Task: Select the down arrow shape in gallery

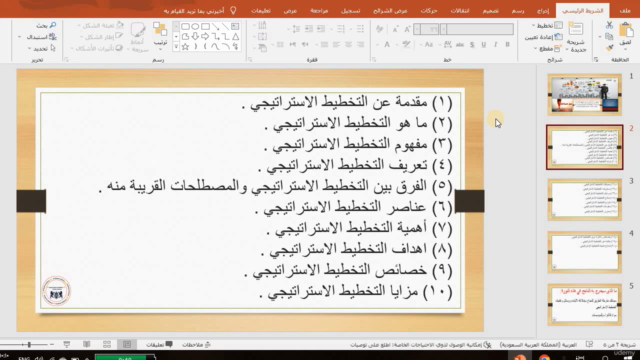Action: [x=195, y=37]
